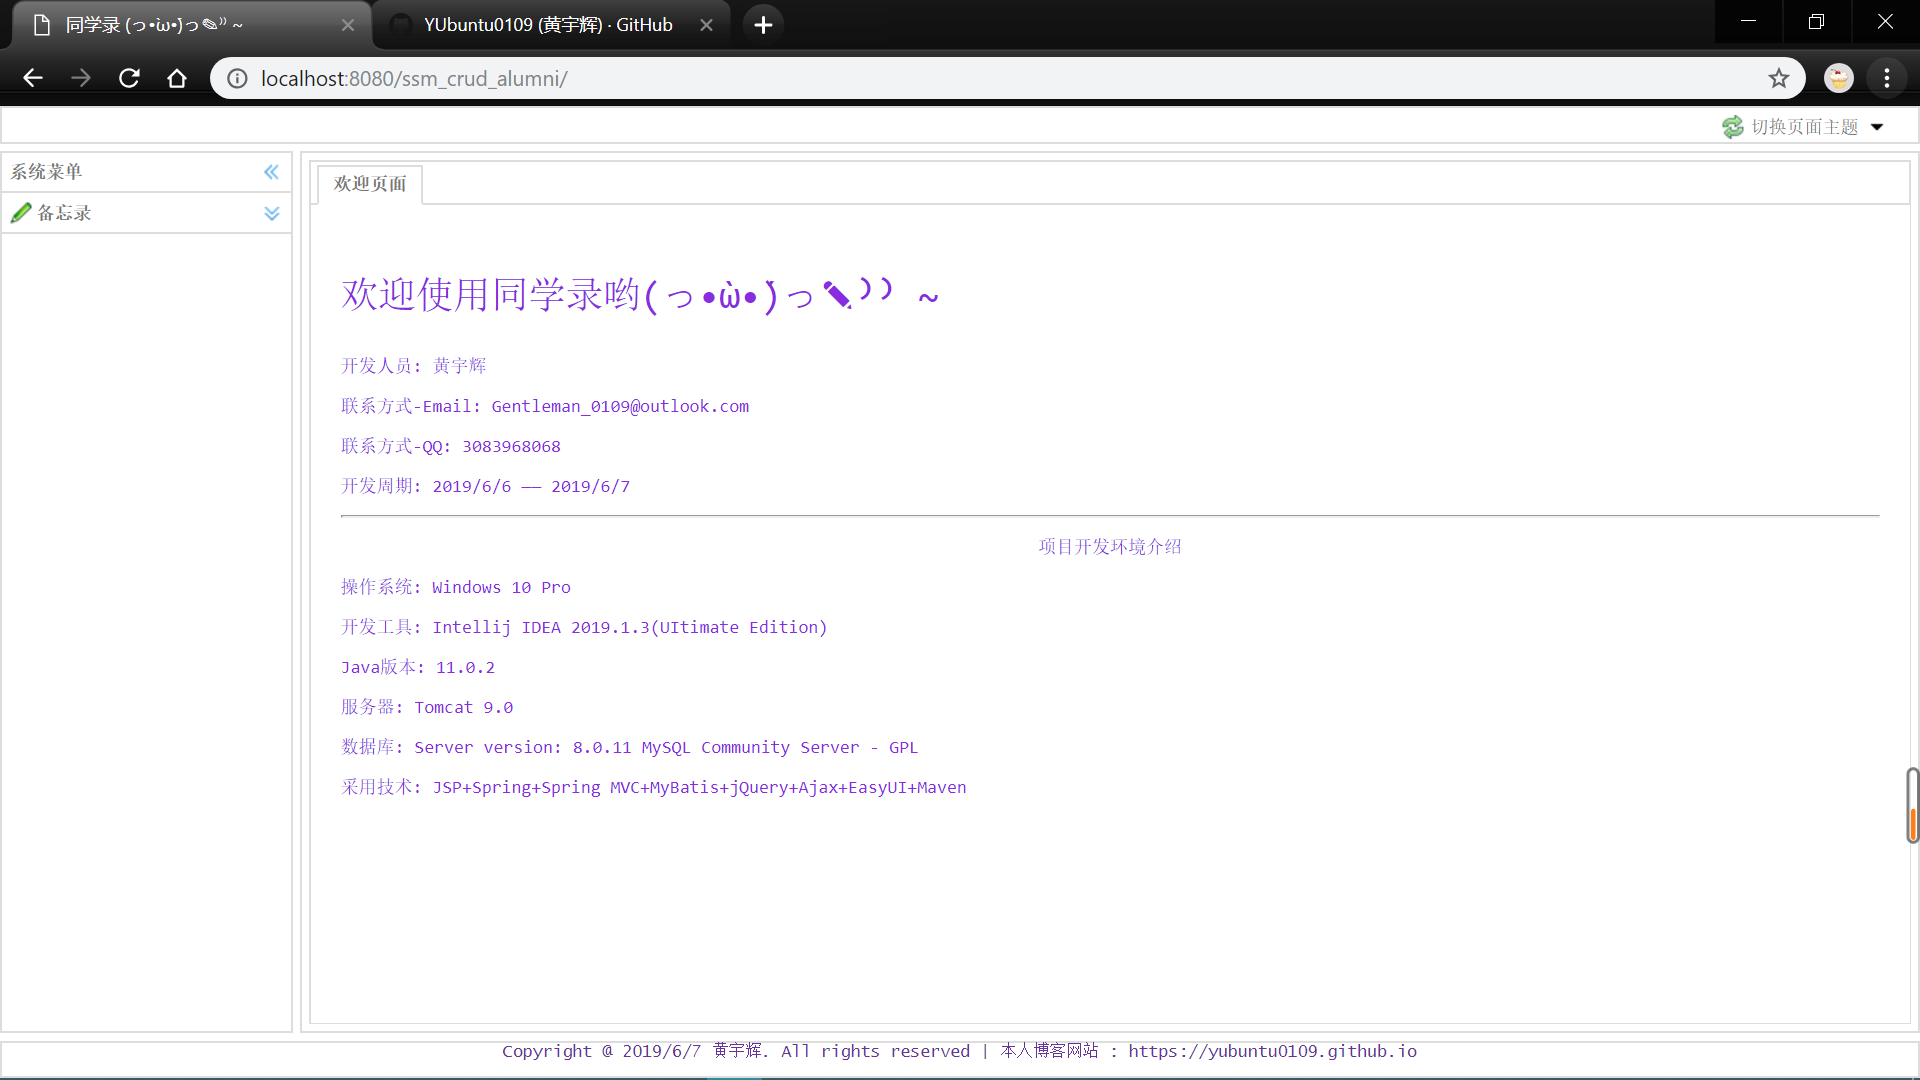
Task: Click the browser forward arrow
Action: [81, 78]
